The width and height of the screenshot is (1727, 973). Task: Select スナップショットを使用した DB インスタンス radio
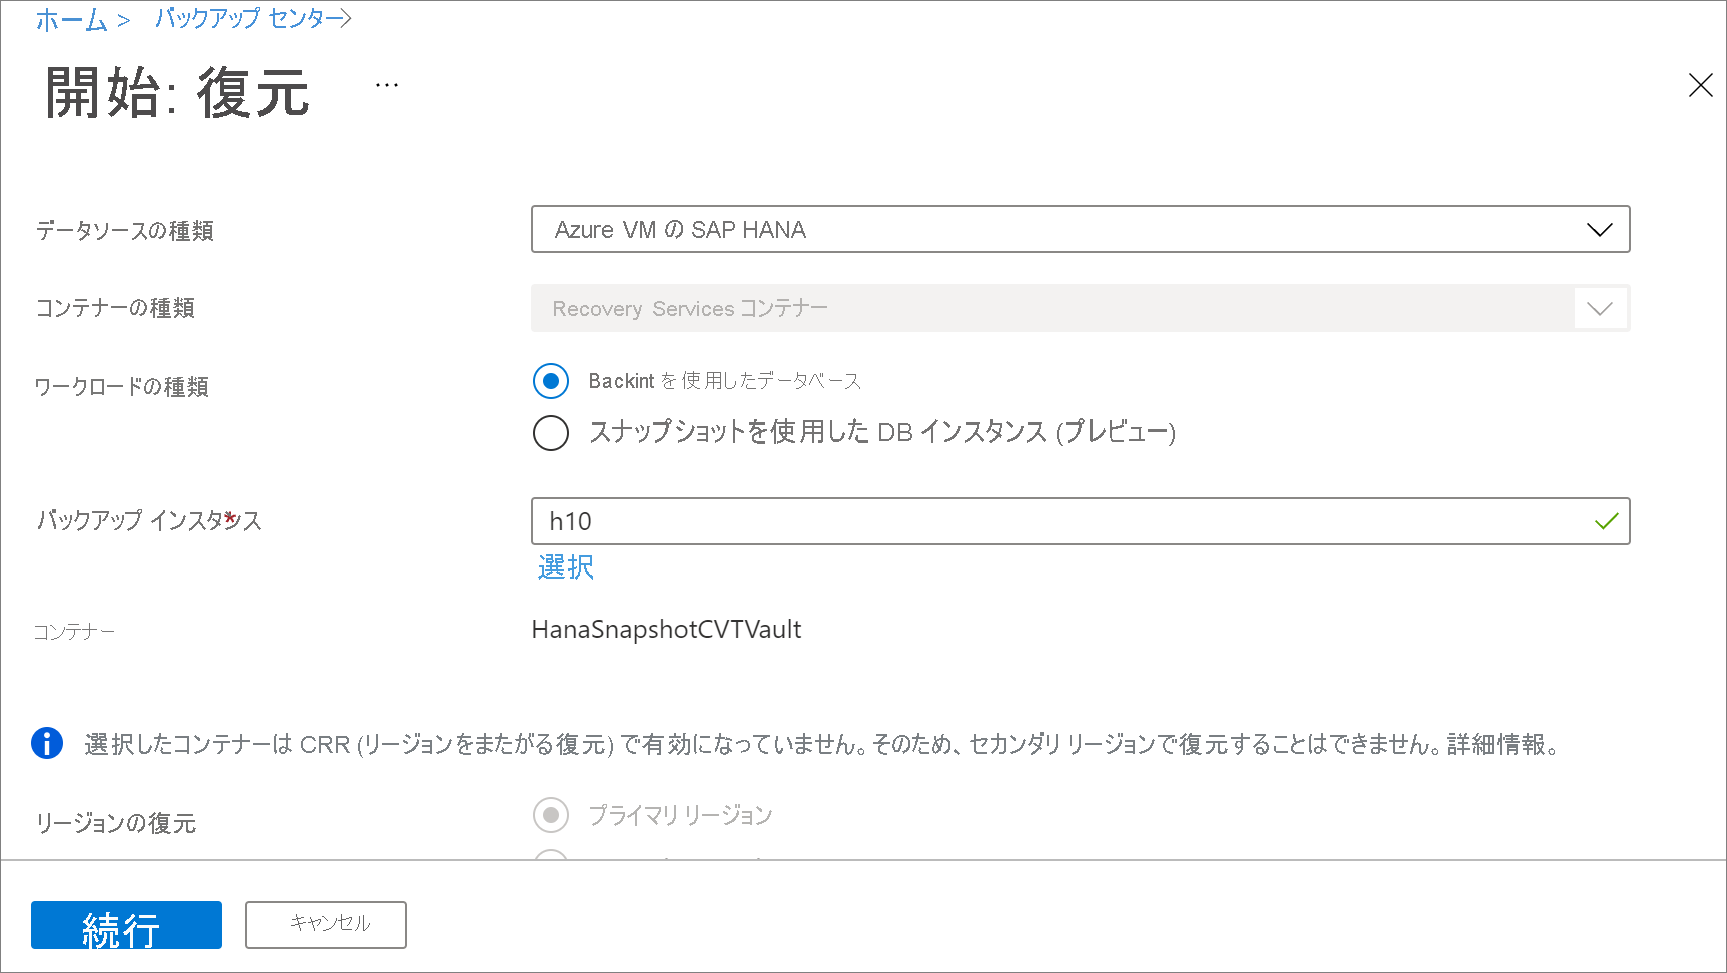tap(551, 433)
